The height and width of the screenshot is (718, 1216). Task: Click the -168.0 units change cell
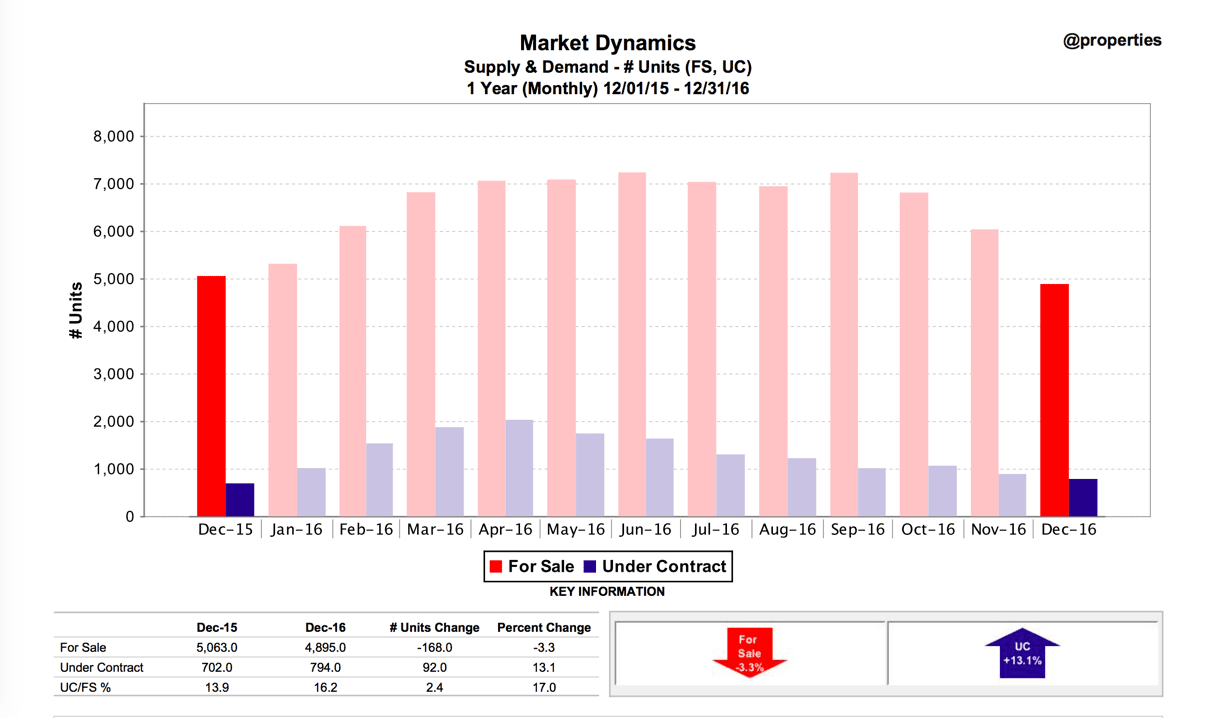coord(434,648)
